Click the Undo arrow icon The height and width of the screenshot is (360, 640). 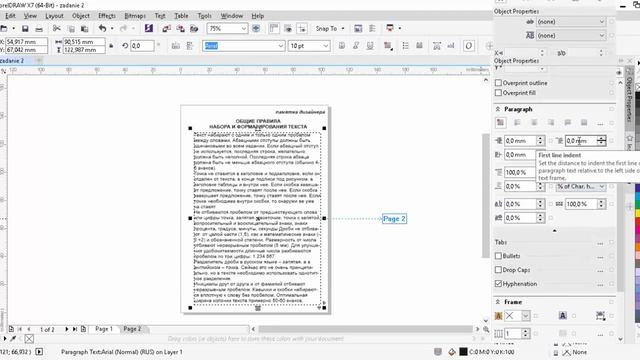click(x=102, y=29)
